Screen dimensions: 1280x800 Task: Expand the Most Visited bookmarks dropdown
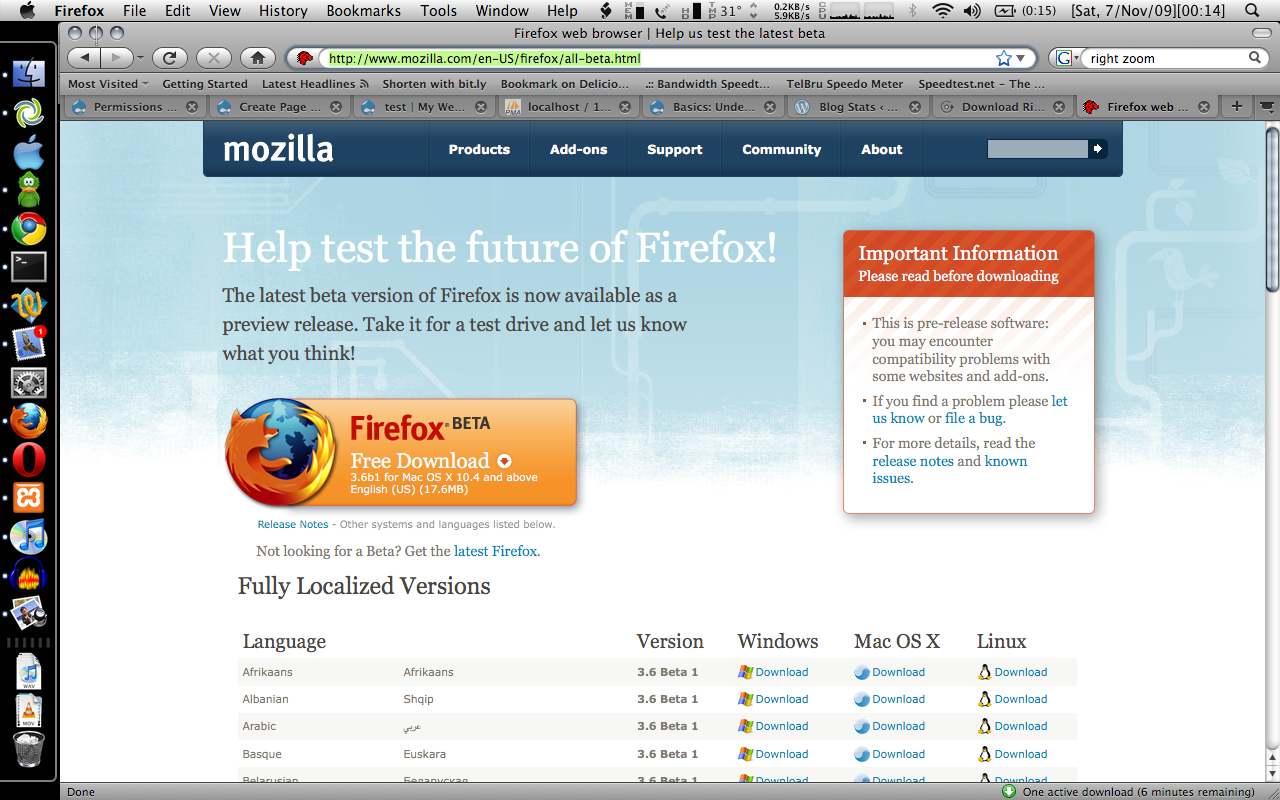click(x=109, y=84)
